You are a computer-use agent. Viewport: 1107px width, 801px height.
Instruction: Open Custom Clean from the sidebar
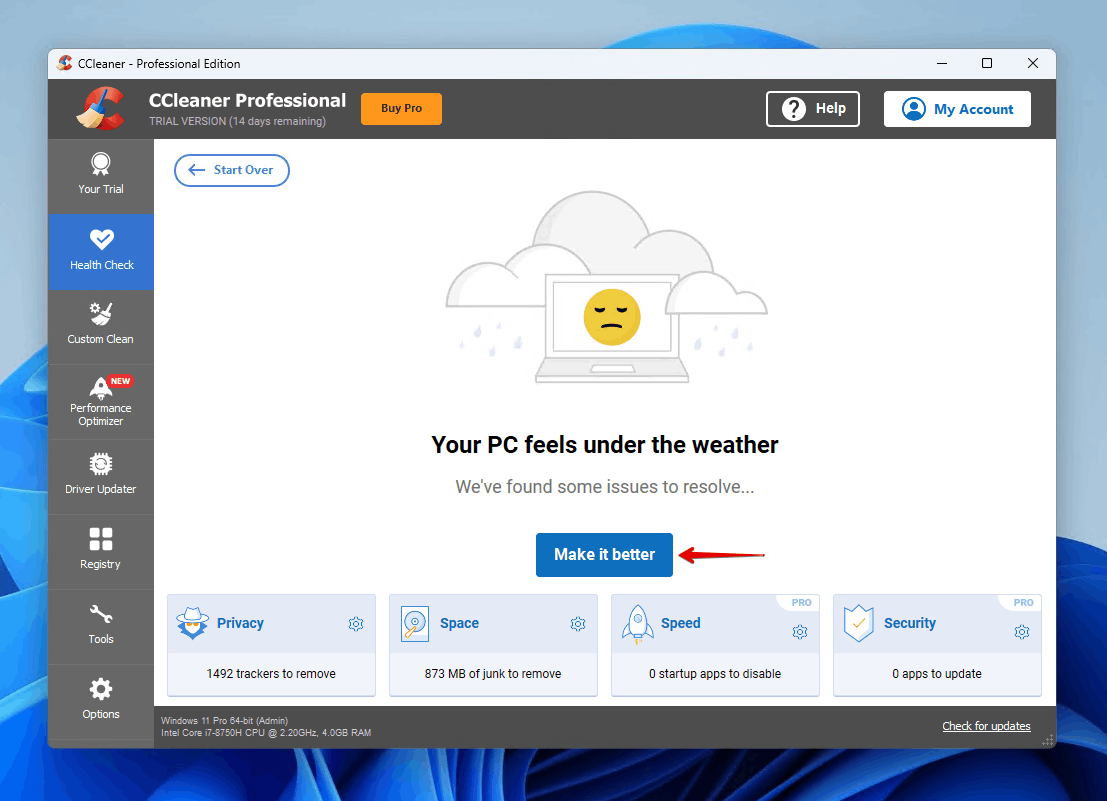[101, 327]
